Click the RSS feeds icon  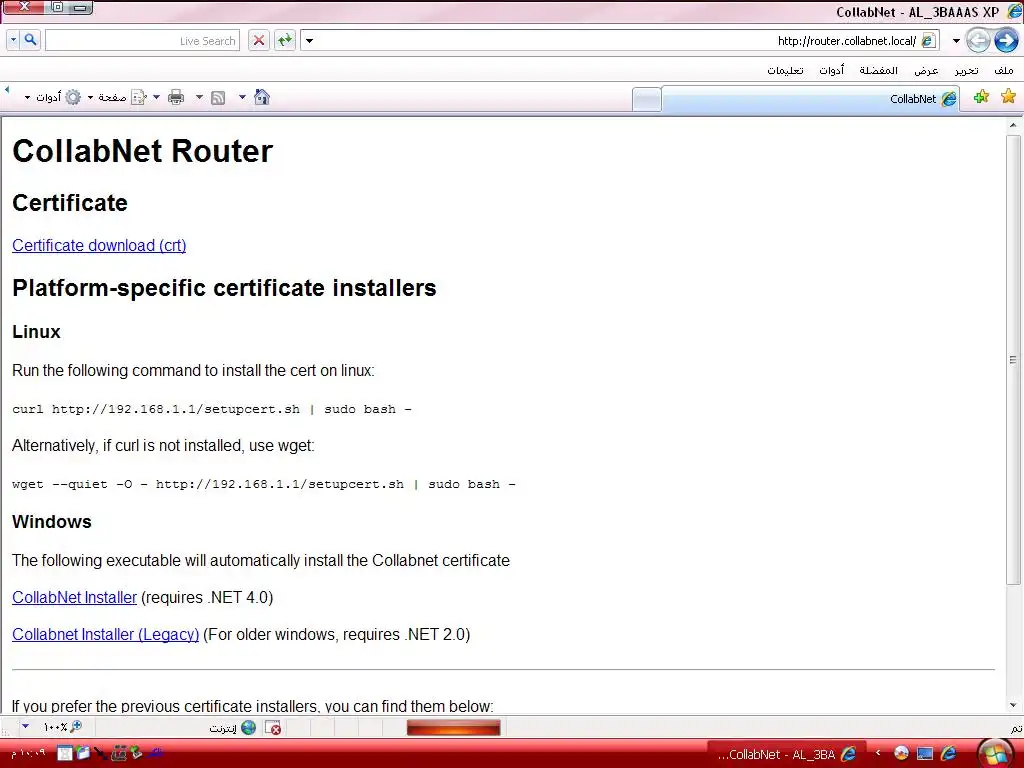(218, 98)
